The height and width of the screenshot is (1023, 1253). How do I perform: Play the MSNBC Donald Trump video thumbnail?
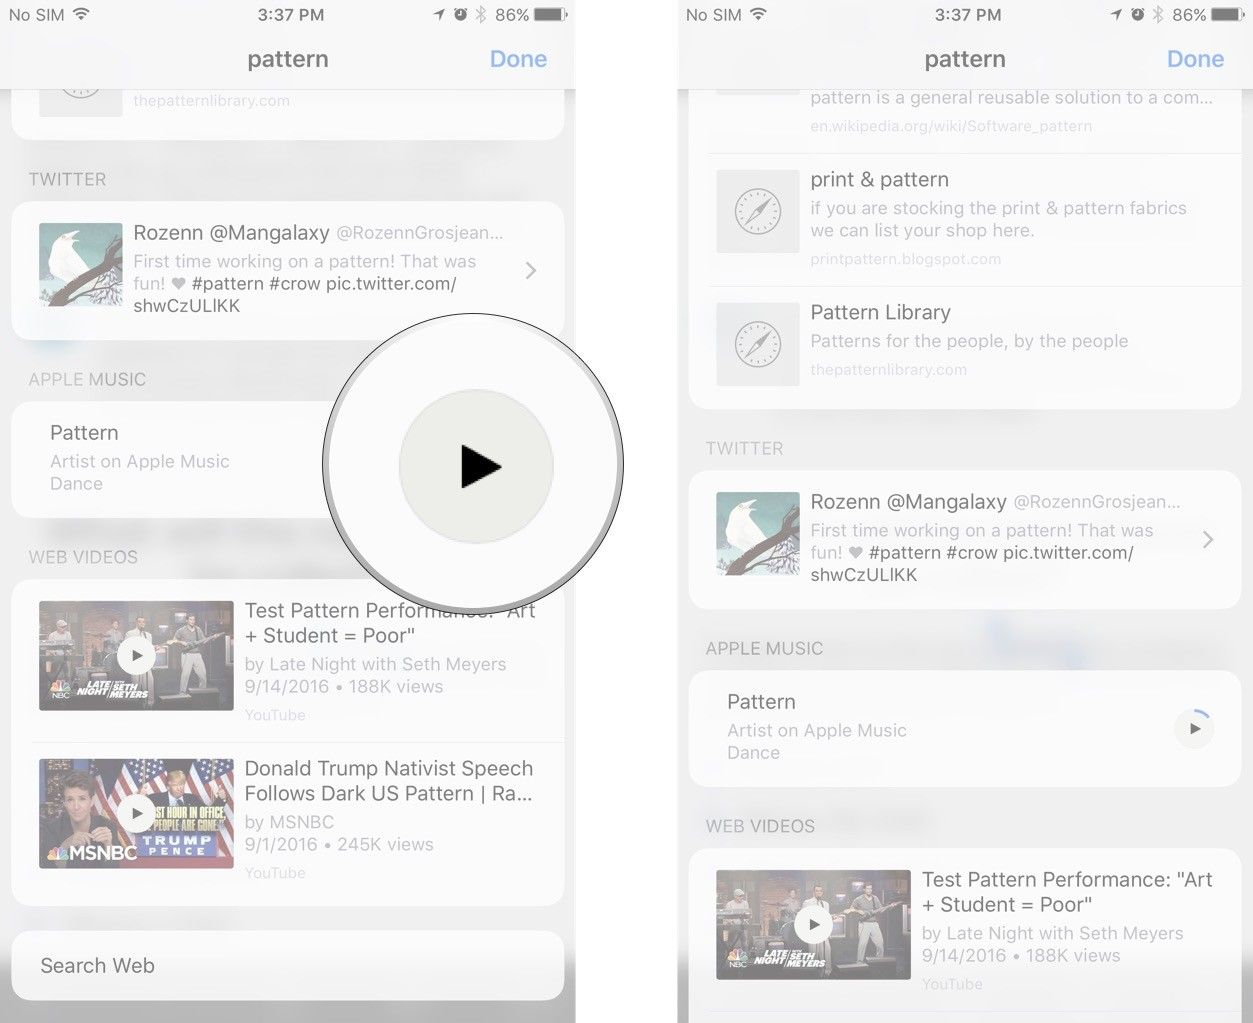[136, 813]
